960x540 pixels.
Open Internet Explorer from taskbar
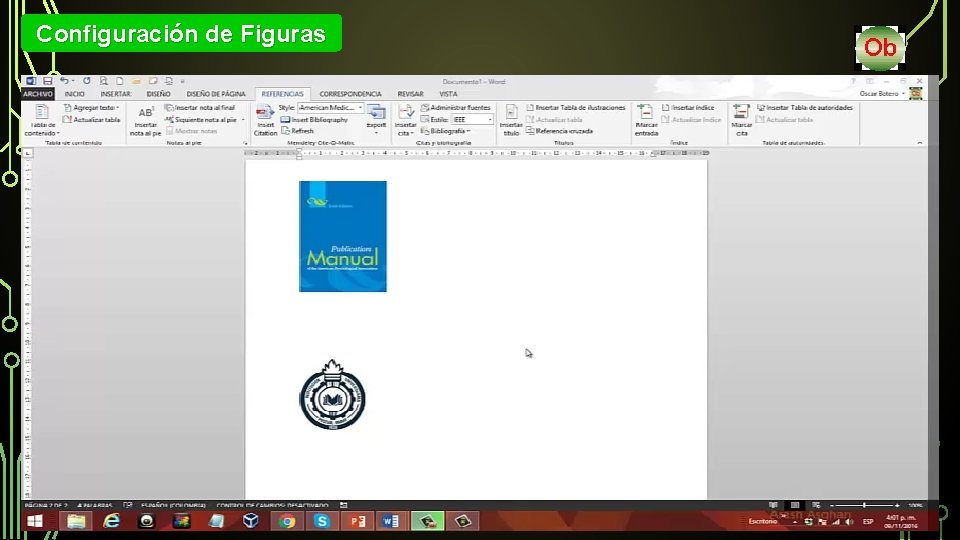tap(111, 521)
